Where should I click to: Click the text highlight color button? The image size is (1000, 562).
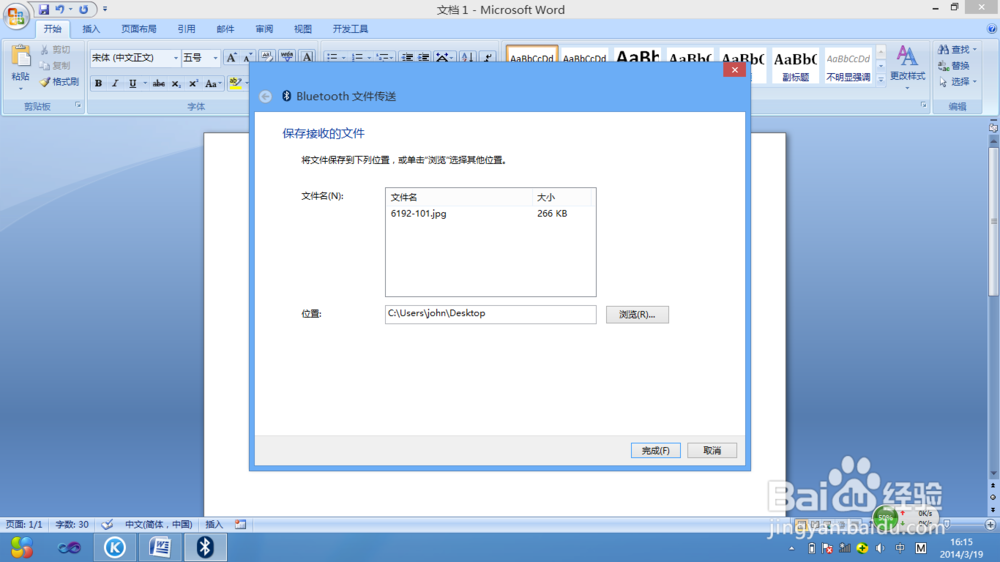pos(235,84)
